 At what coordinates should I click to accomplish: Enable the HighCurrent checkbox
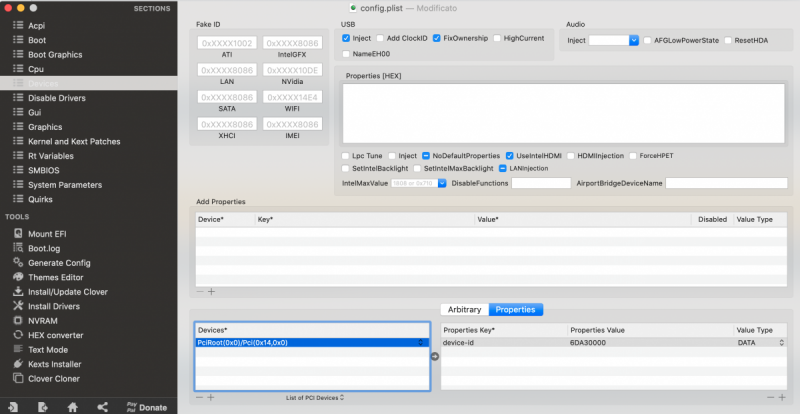pos(497,38)
